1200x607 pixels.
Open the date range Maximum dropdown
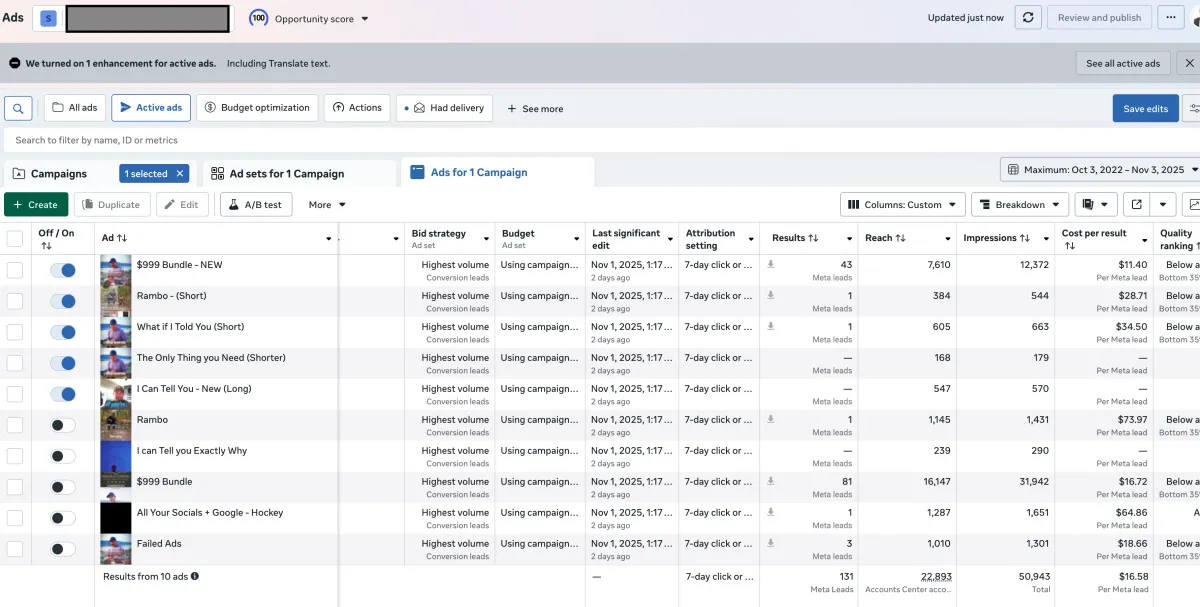point(1102,170)
